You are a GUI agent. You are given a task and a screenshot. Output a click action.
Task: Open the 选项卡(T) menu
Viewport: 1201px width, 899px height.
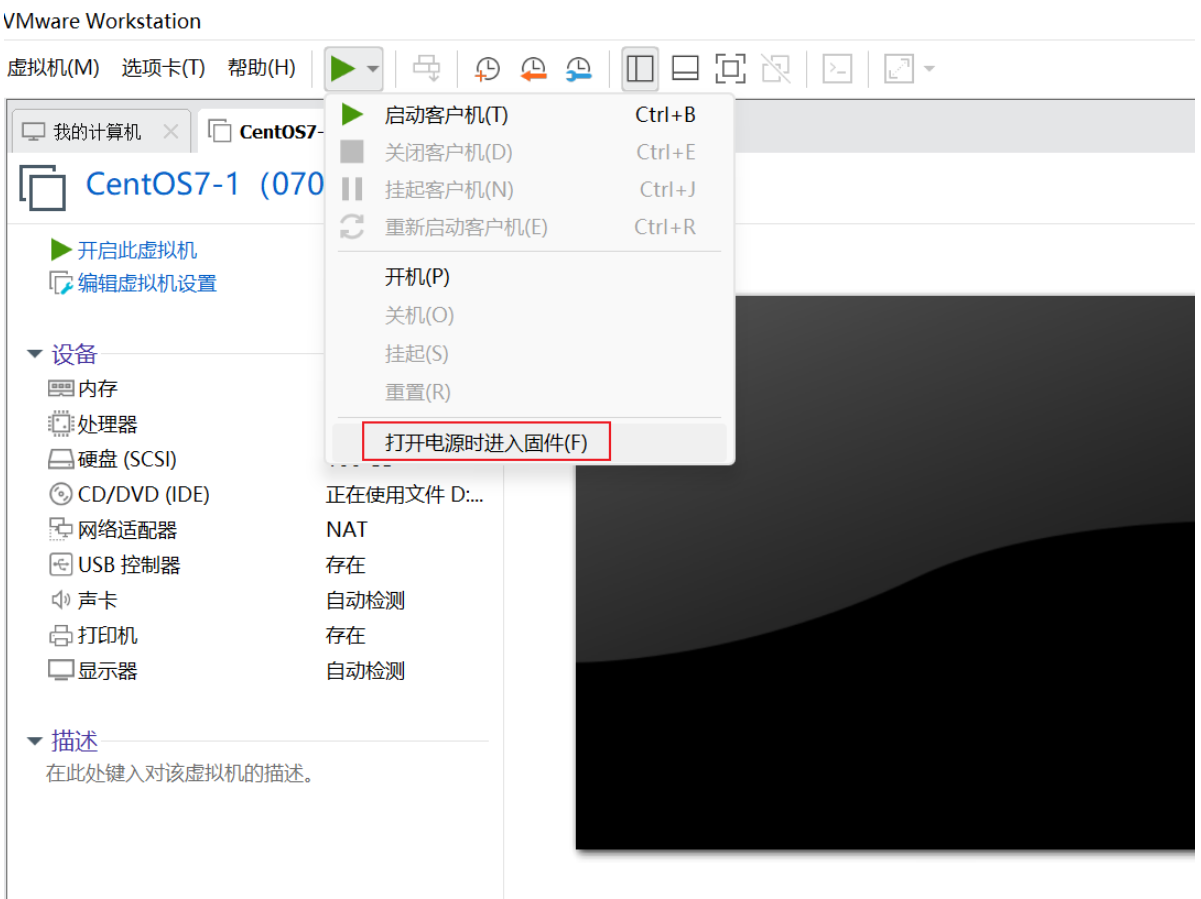click(163, 68)
